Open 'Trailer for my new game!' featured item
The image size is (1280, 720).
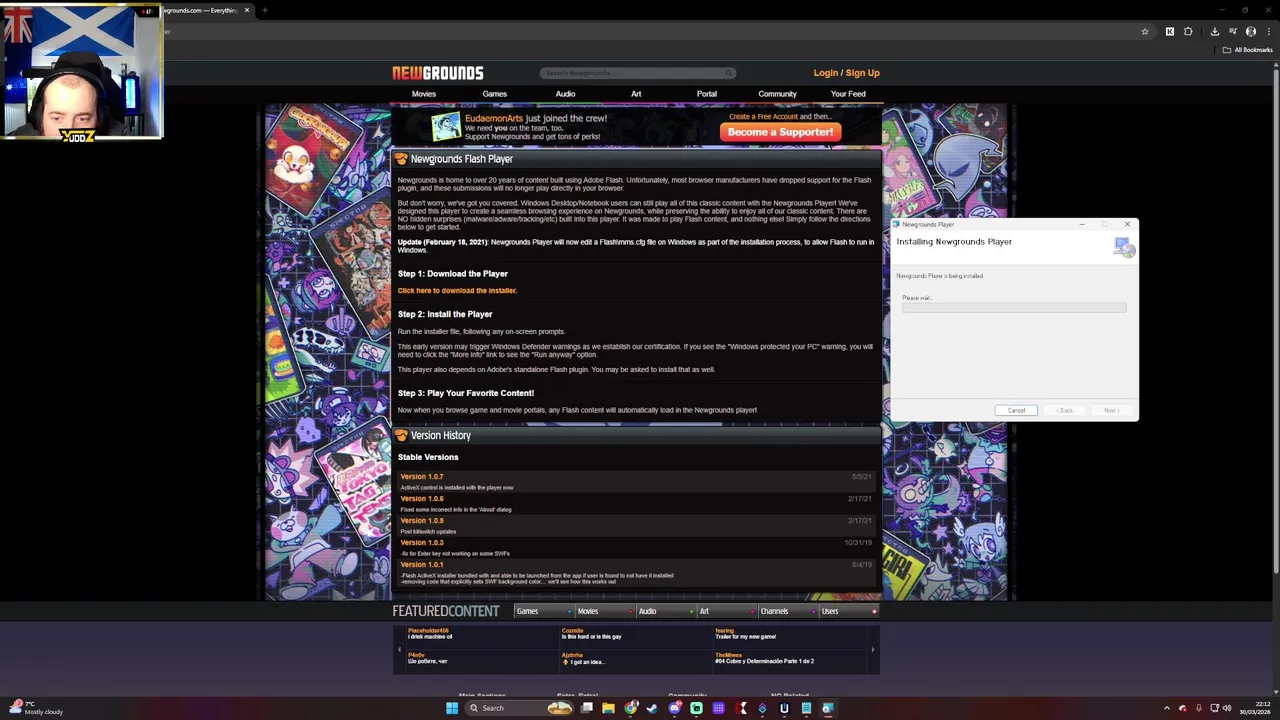click(745, 637)
